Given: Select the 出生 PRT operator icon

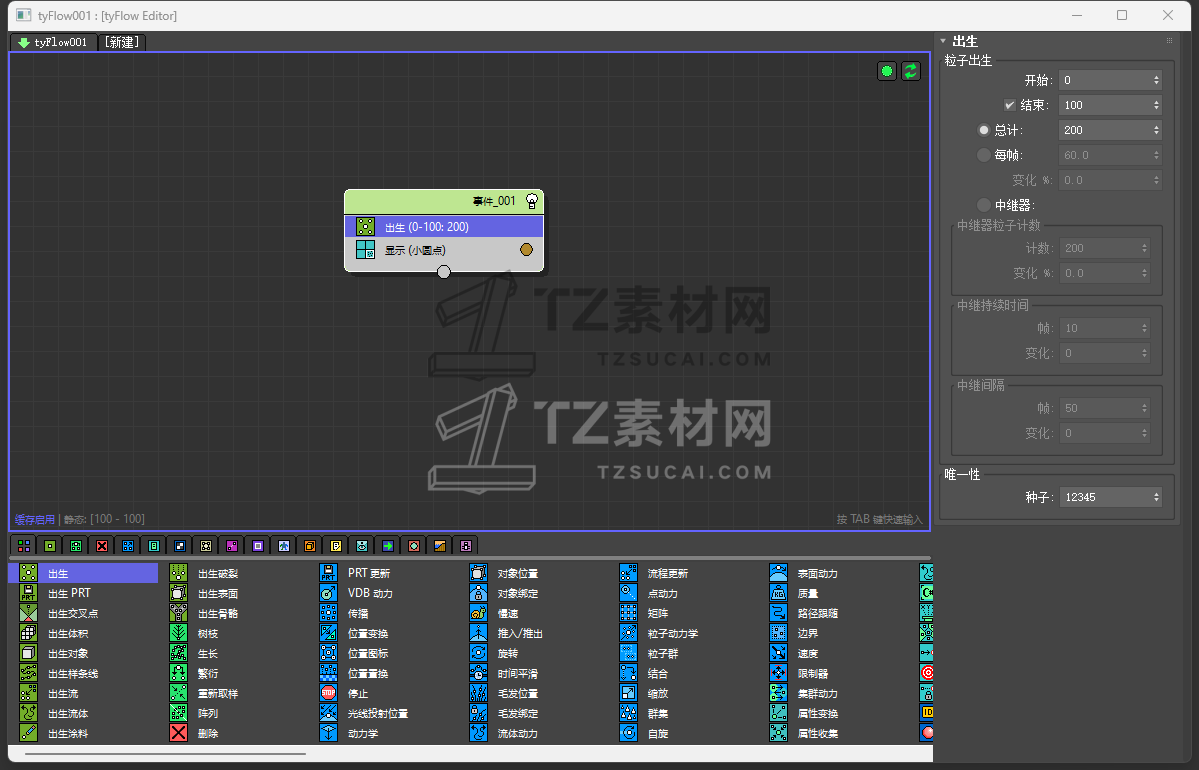Looking at the screenshot, I should [x=29, y=593].
